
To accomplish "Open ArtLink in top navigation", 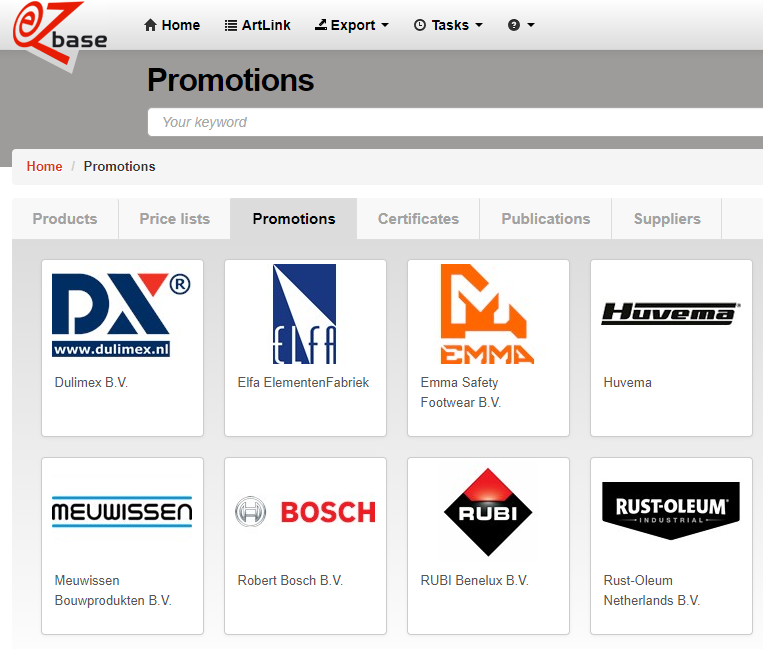I will [257, 25].
